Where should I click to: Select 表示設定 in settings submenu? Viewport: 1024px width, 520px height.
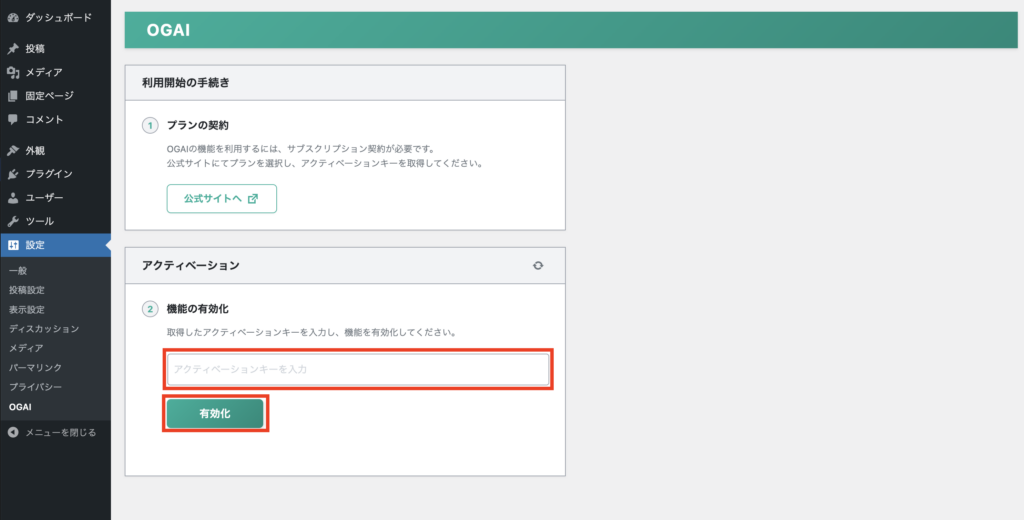coord(26,310)
